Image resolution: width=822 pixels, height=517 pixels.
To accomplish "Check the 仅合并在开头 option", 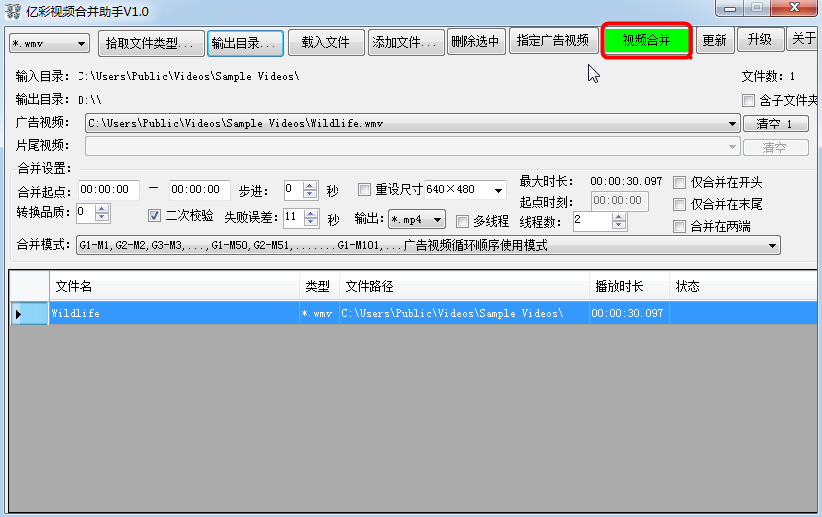I will pos(680,182).
